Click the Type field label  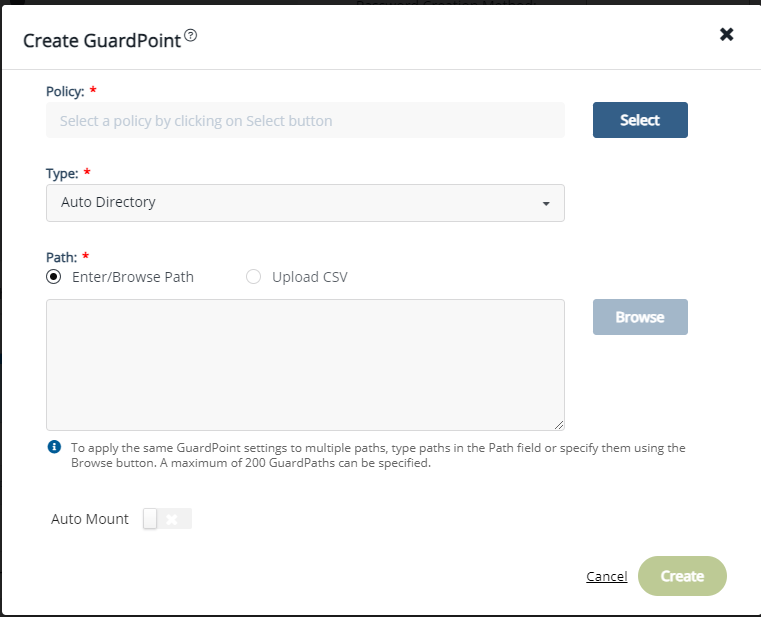pyautogui.click(x=62, y=173)
